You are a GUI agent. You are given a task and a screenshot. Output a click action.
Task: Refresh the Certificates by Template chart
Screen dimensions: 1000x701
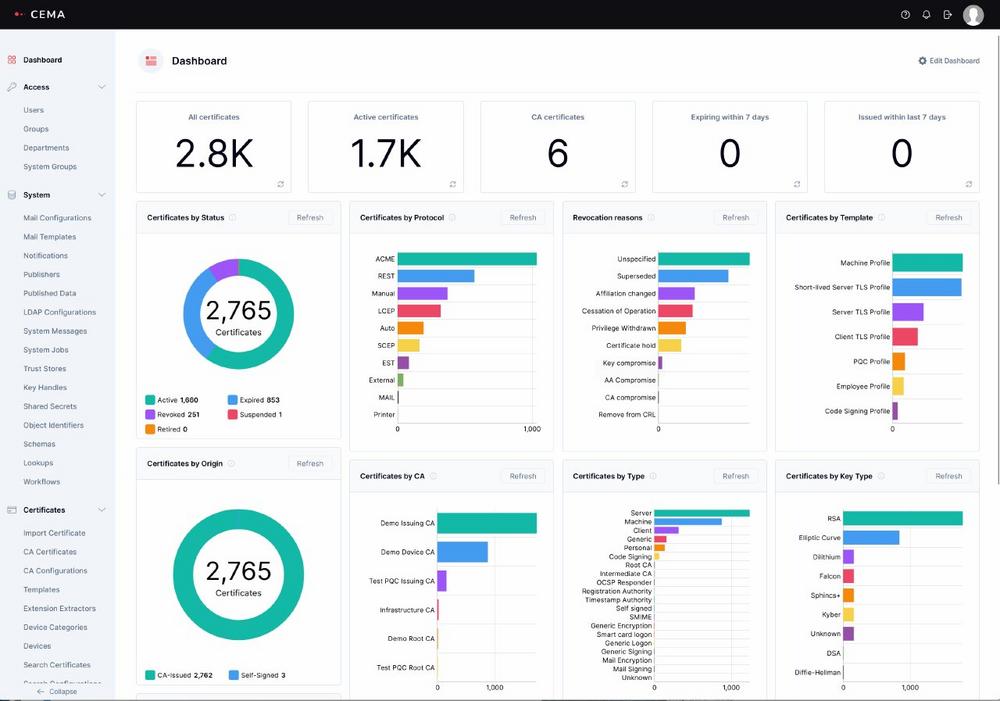(949, 218)
